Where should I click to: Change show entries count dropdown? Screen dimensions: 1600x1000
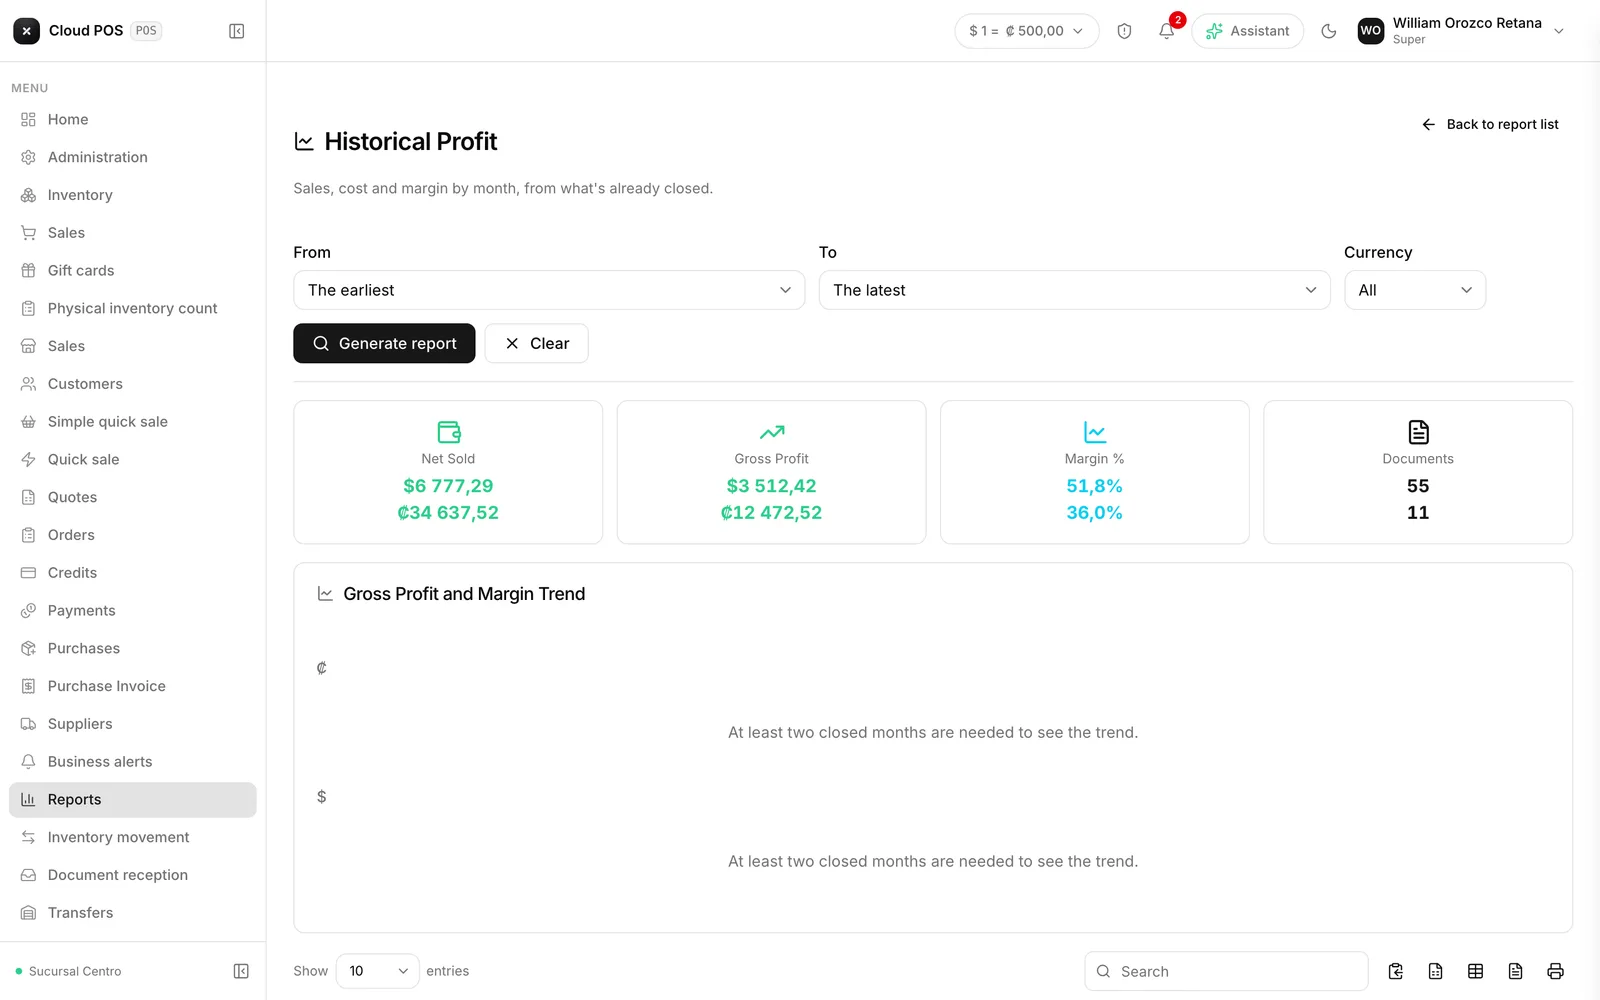pyautogui.click(x=378, y=971)
